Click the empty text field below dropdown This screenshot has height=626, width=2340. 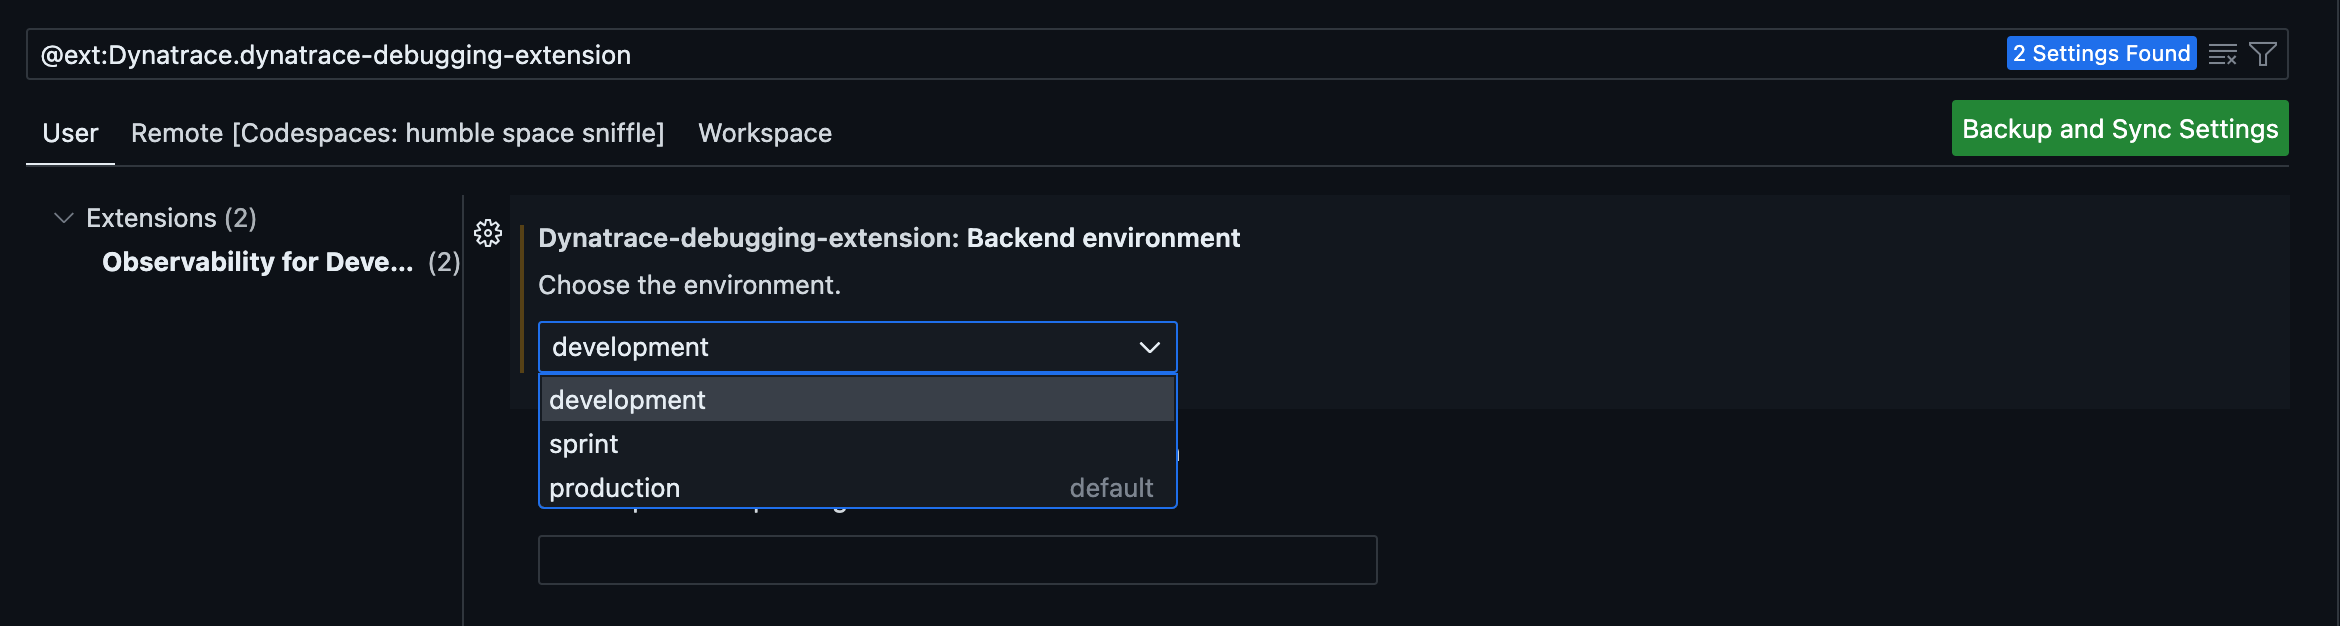(x=957, y=560)
